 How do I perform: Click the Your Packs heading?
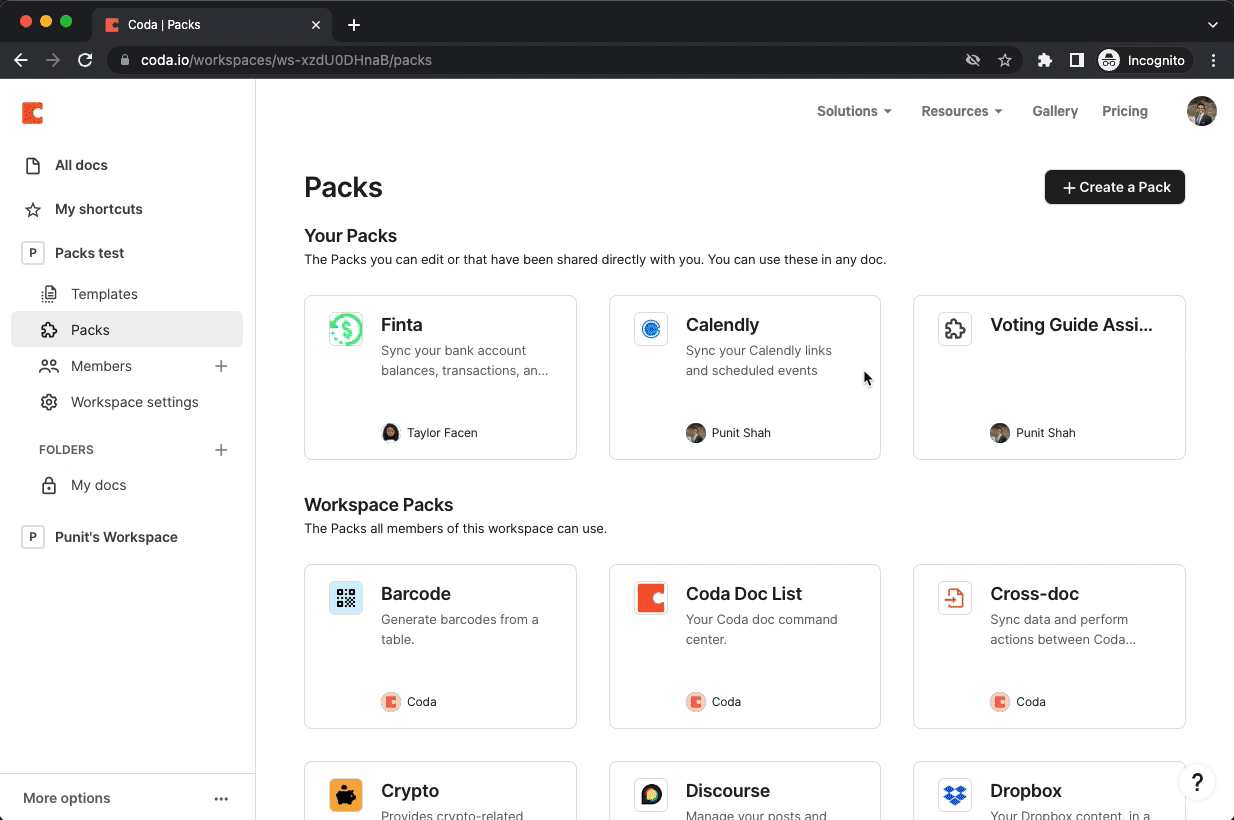pyautogui.click(x=351, y=236)
